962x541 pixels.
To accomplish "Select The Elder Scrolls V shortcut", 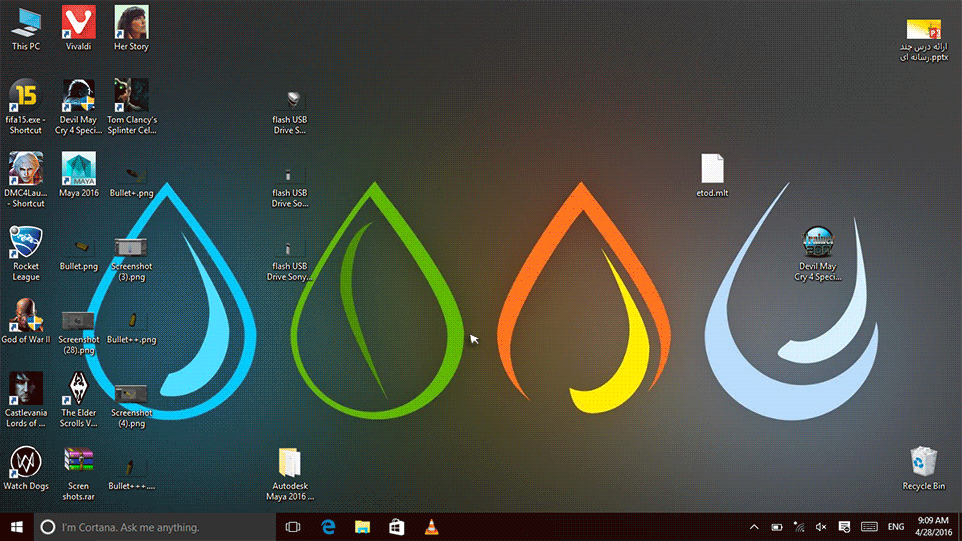I will pos(79,399).
